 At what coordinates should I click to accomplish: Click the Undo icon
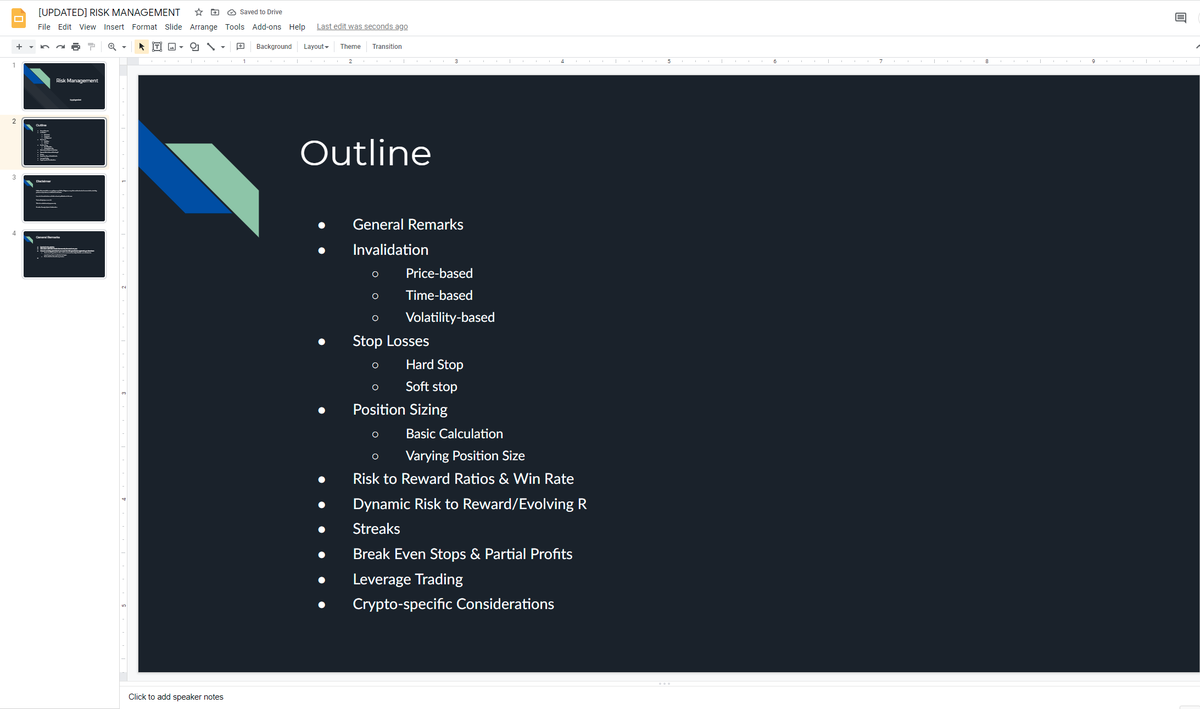[45, 46]
